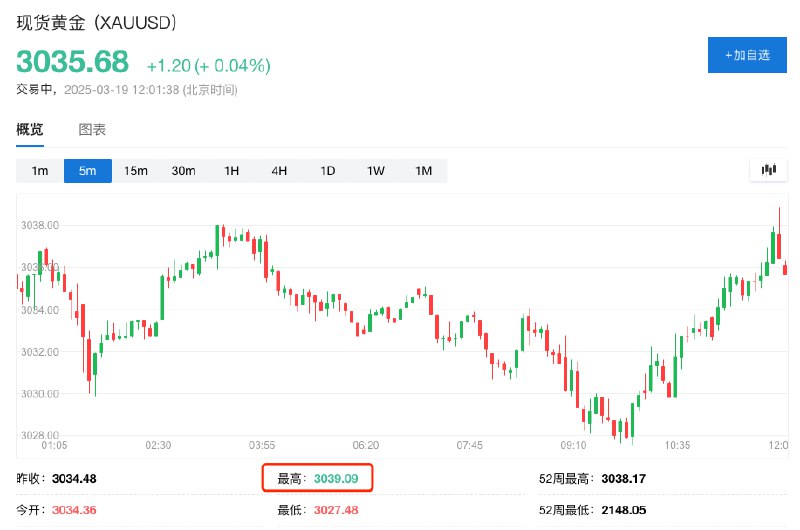Click the 06:20 time axis label
Screen dimensions: 800x530
coord(366,445)
